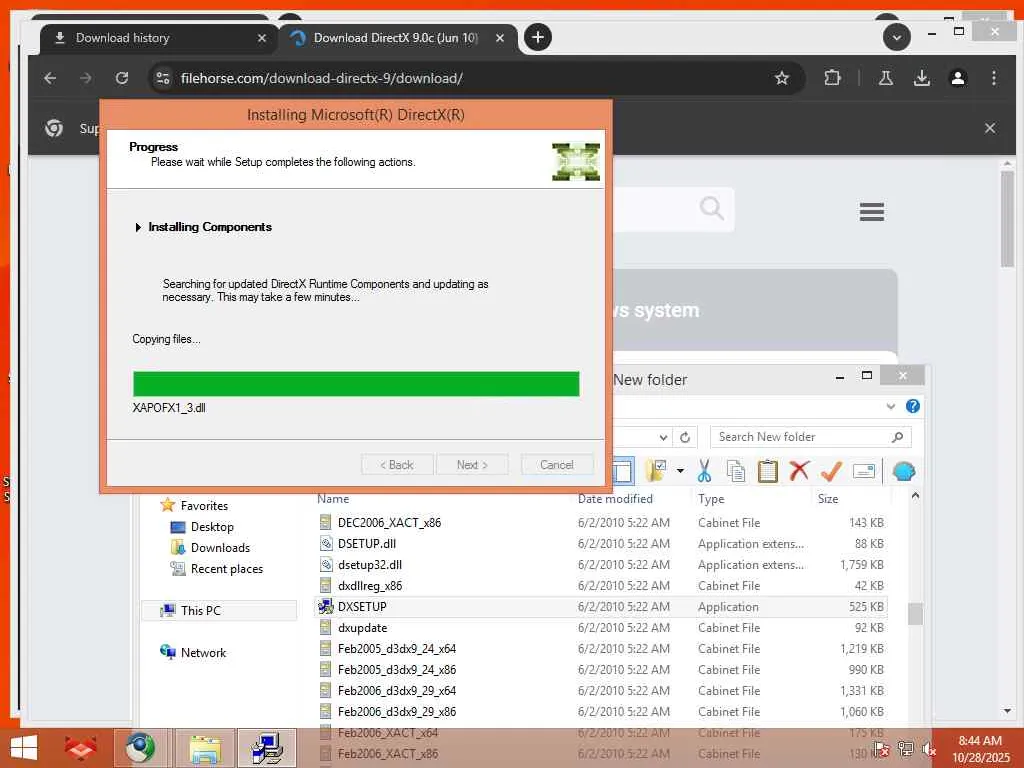Select the DSETUP.dll file
The width and height of the screenshot is (1024, 768).
[x=366, y=543]
